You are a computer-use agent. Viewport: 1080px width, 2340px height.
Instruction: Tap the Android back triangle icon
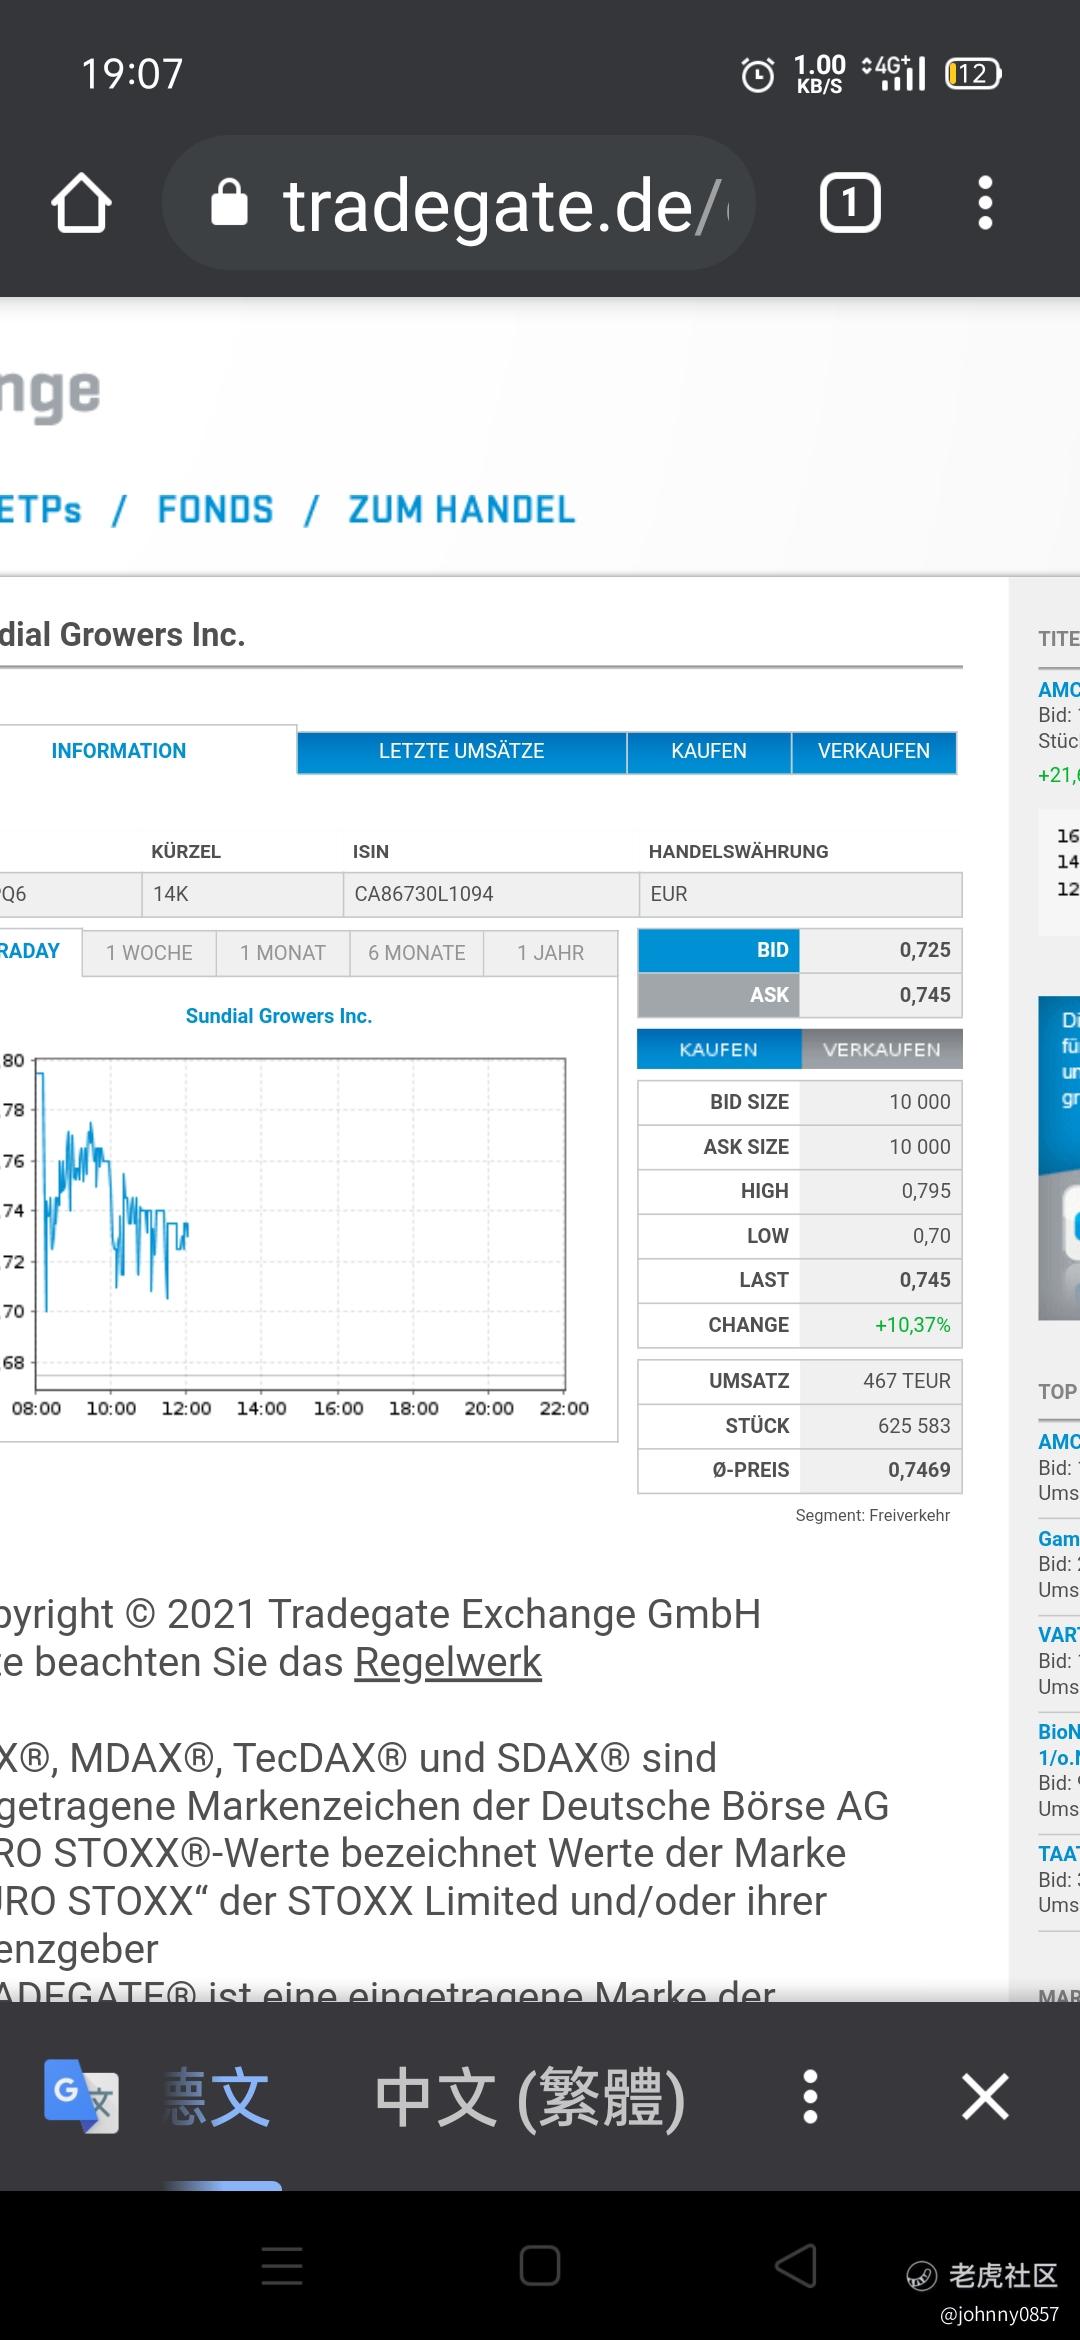click(x=796, y=2265)
